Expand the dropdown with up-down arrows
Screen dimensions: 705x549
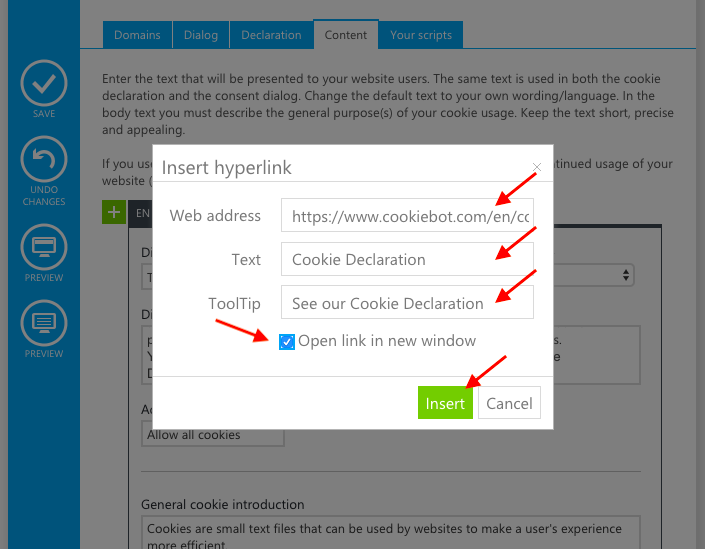[x=625, y=275]
